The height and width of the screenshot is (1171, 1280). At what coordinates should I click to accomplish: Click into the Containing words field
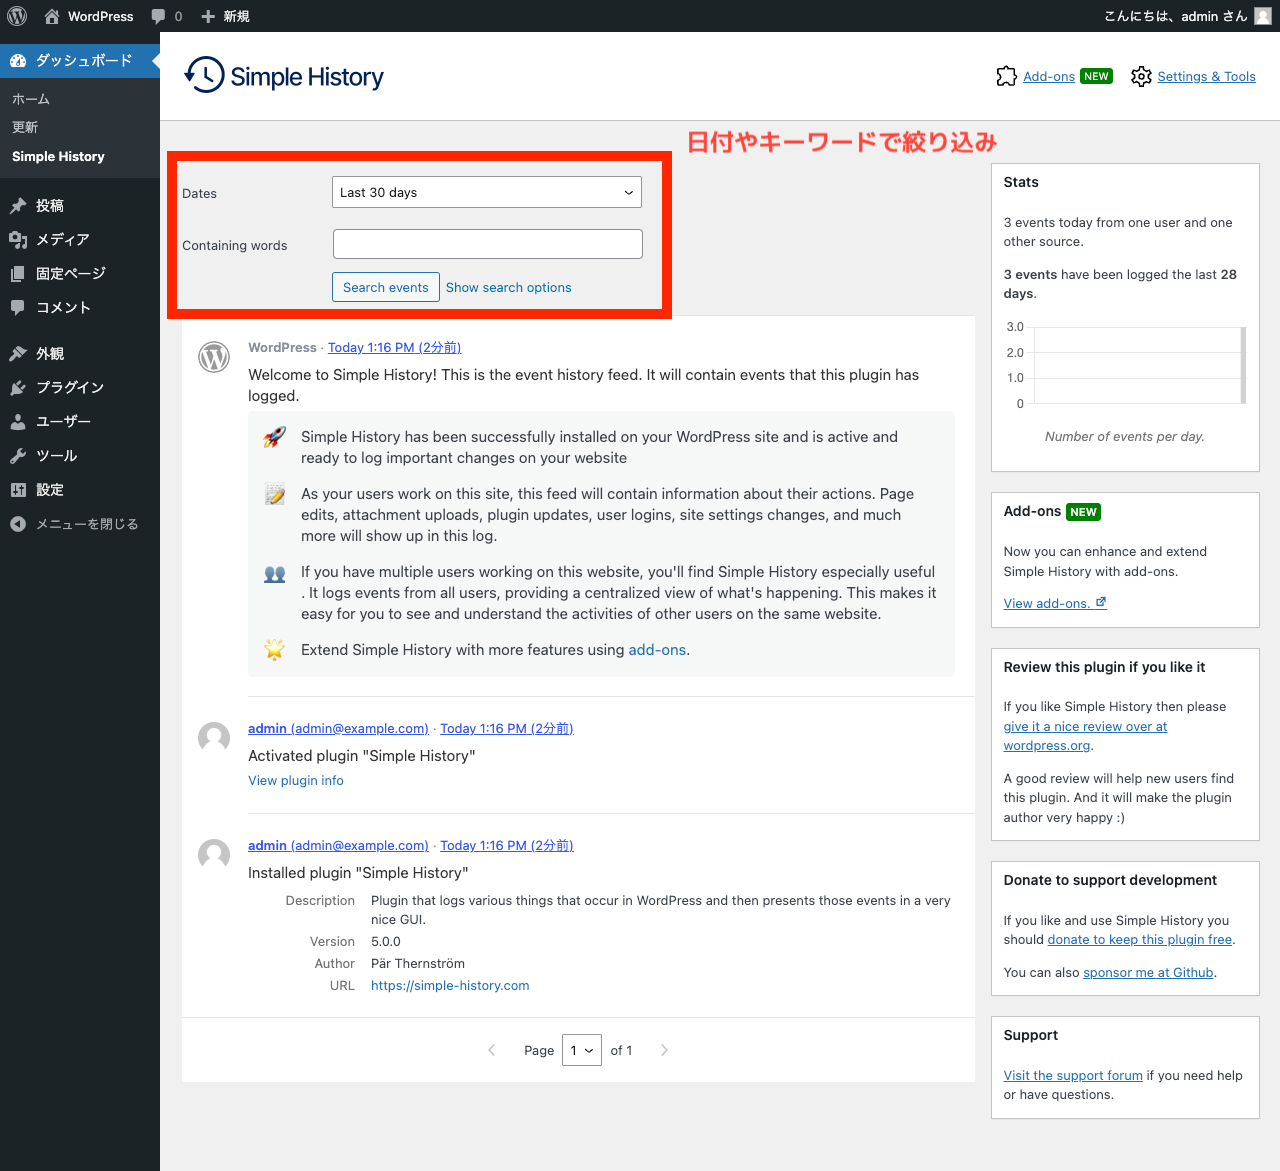click(488, 244)
